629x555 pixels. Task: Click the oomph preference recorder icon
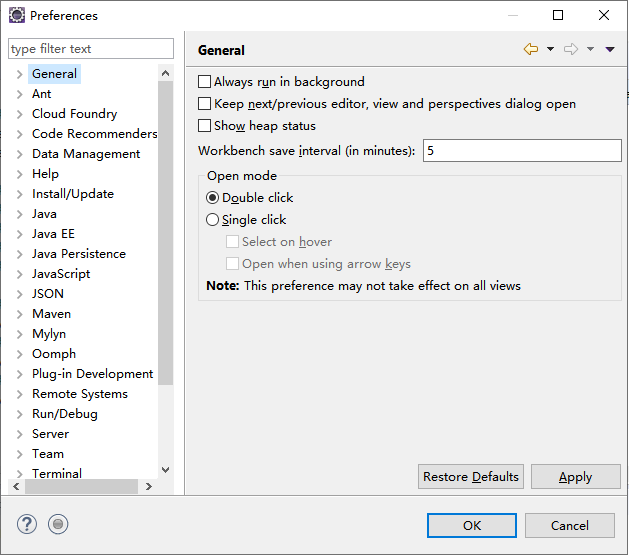pyautogui.click(x=58, y=524)
